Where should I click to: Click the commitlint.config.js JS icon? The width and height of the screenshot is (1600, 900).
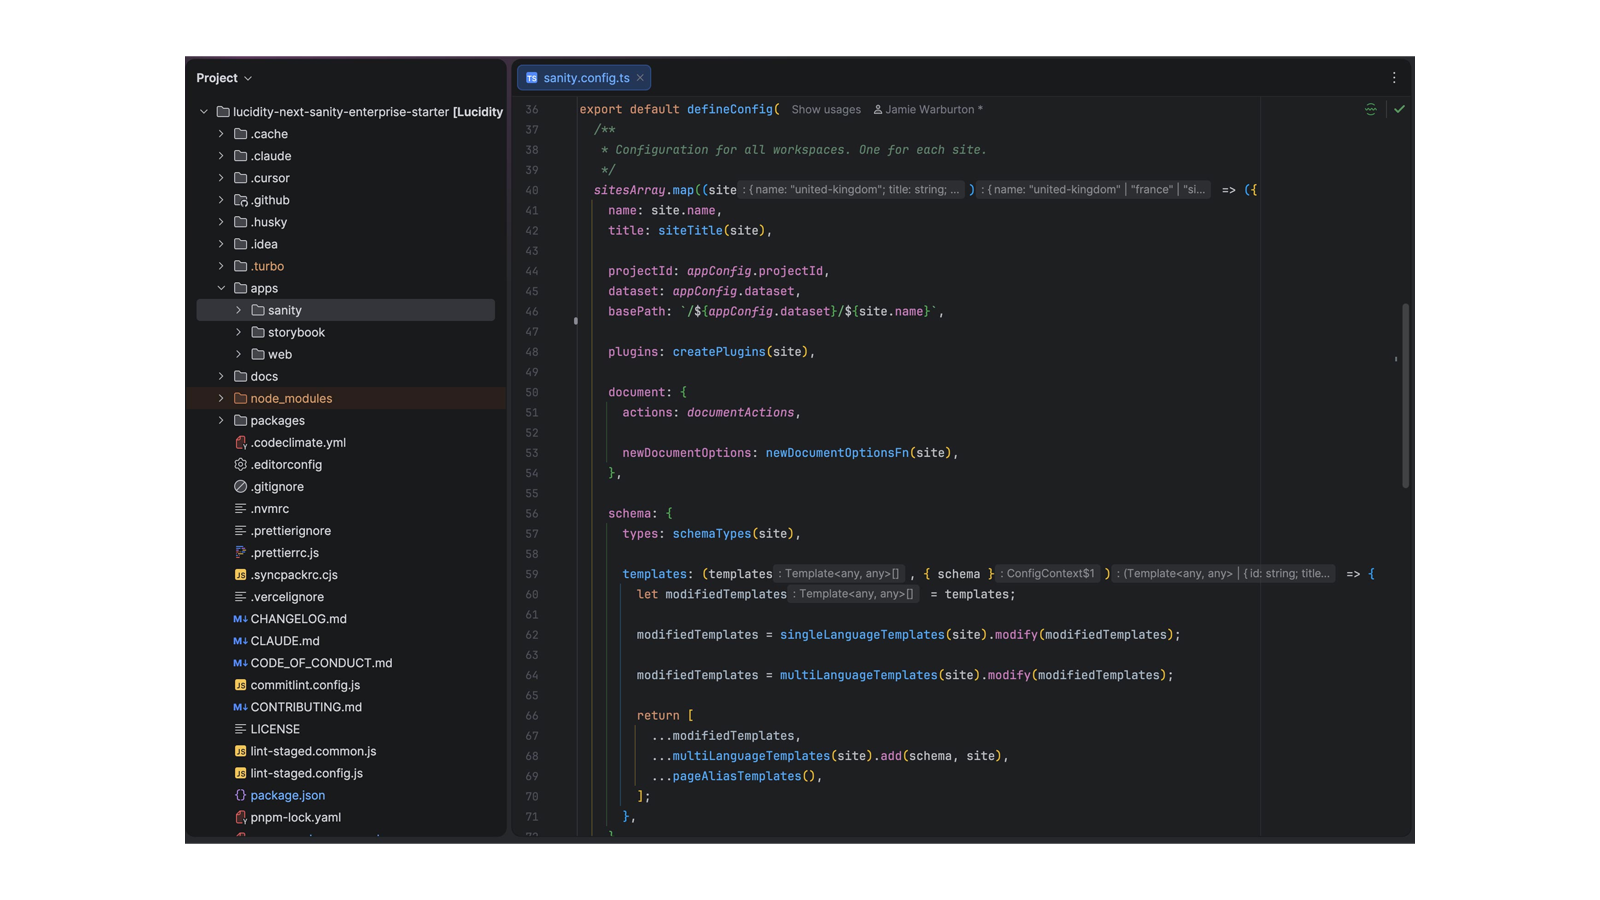(x=240, y=685)
